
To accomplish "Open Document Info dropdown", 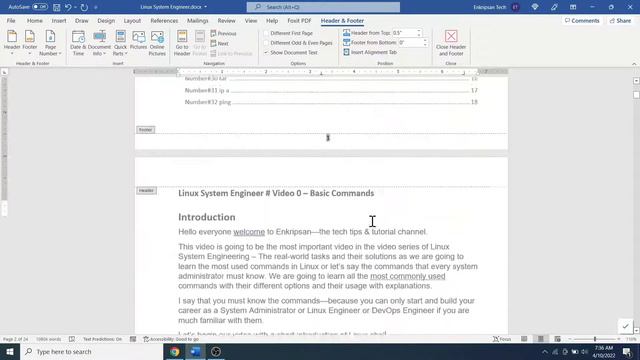I will point(99,43).
